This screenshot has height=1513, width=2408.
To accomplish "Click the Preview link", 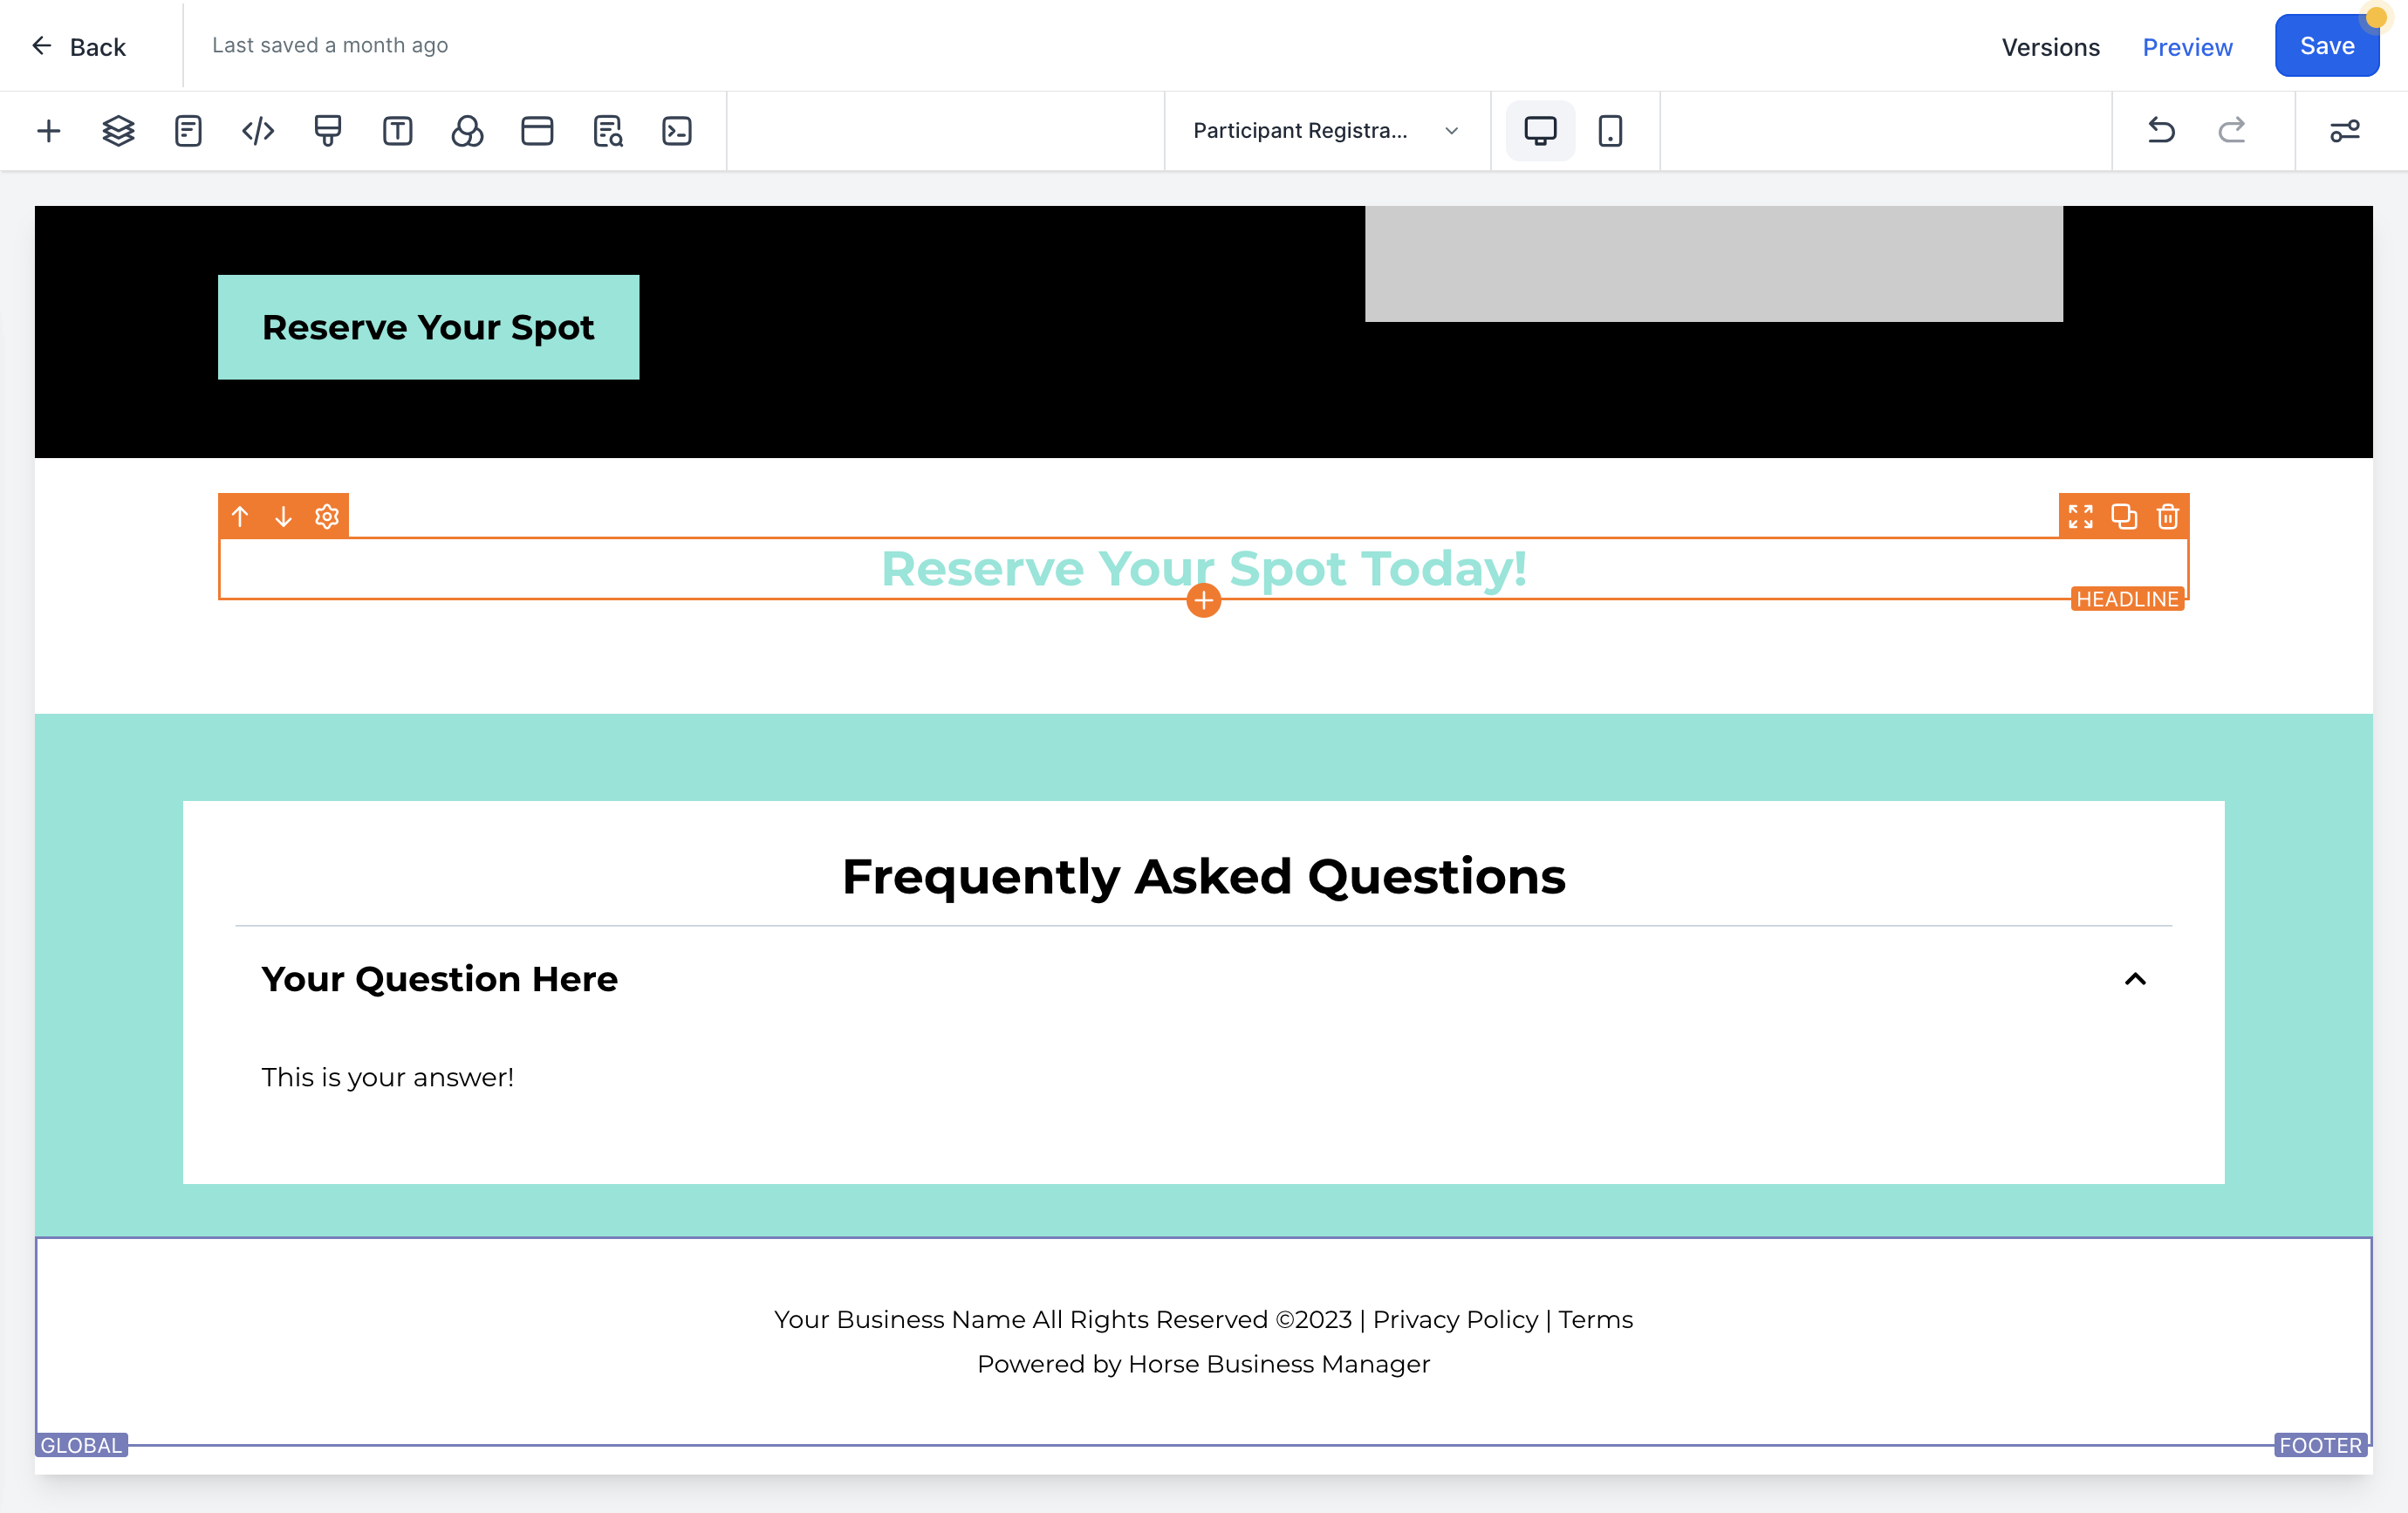I will pos(2187,47).
